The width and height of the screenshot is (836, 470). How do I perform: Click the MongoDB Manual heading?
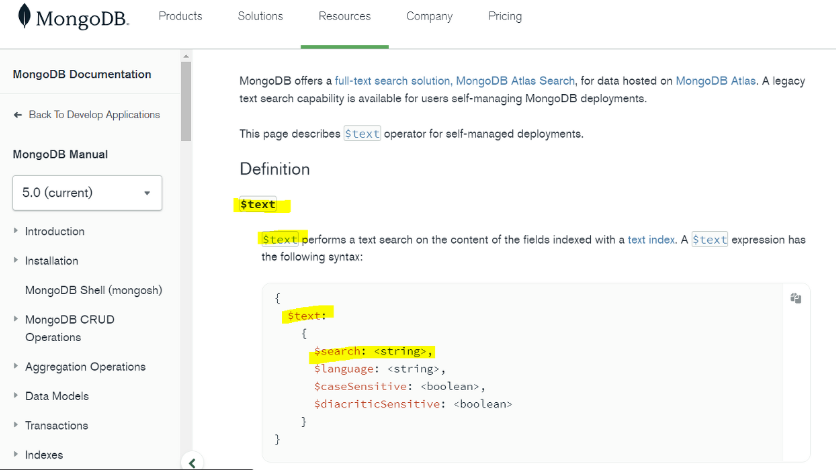pyautogui.click(x=60, y=154)
